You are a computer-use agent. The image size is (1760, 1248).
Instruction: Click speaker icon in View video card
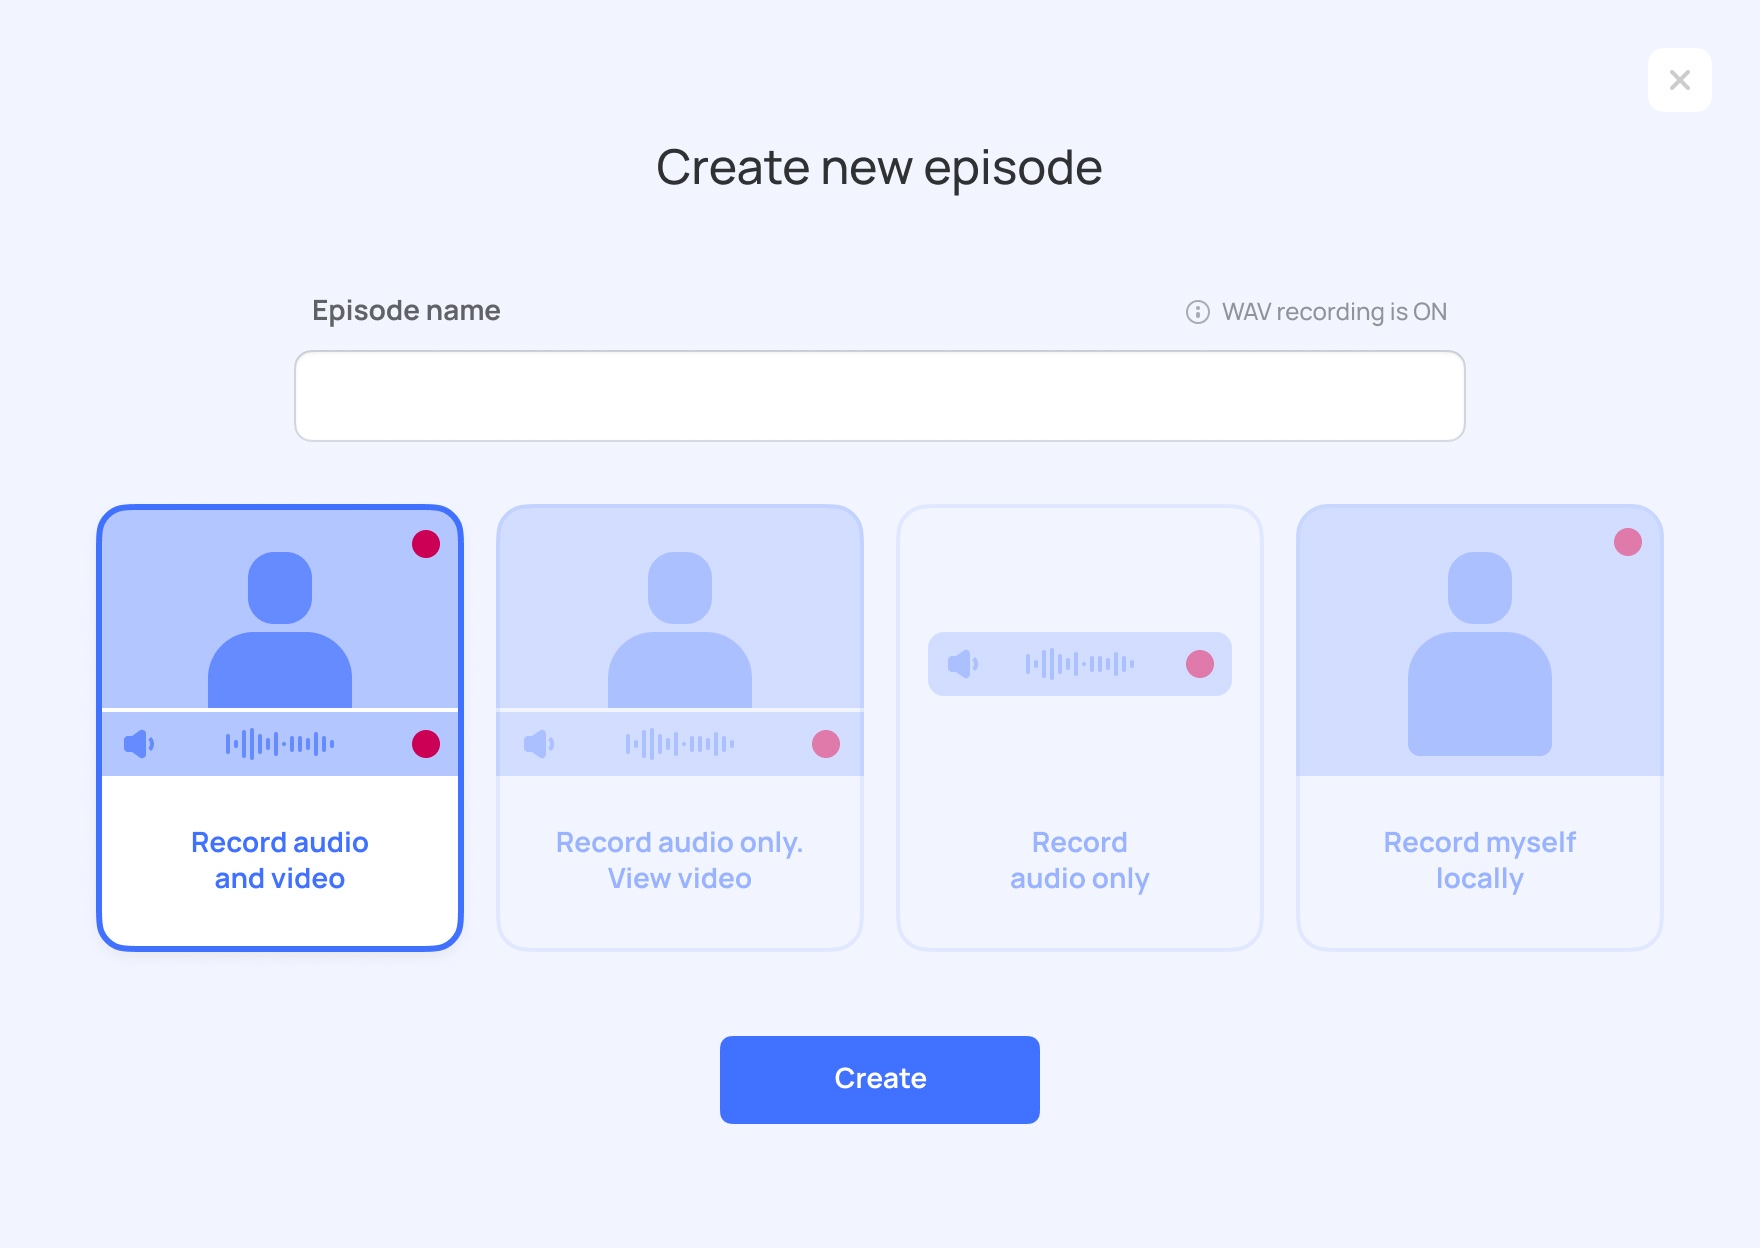pyautogui.click(x=538, y=744)
